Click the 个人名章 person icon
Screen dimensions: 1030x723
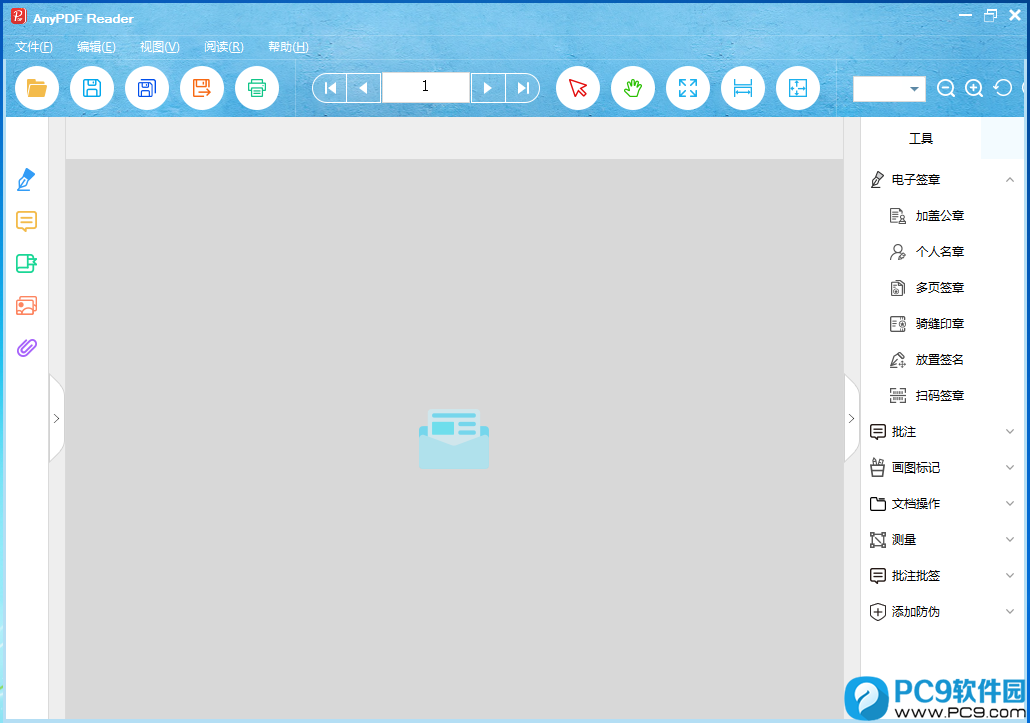897,252
